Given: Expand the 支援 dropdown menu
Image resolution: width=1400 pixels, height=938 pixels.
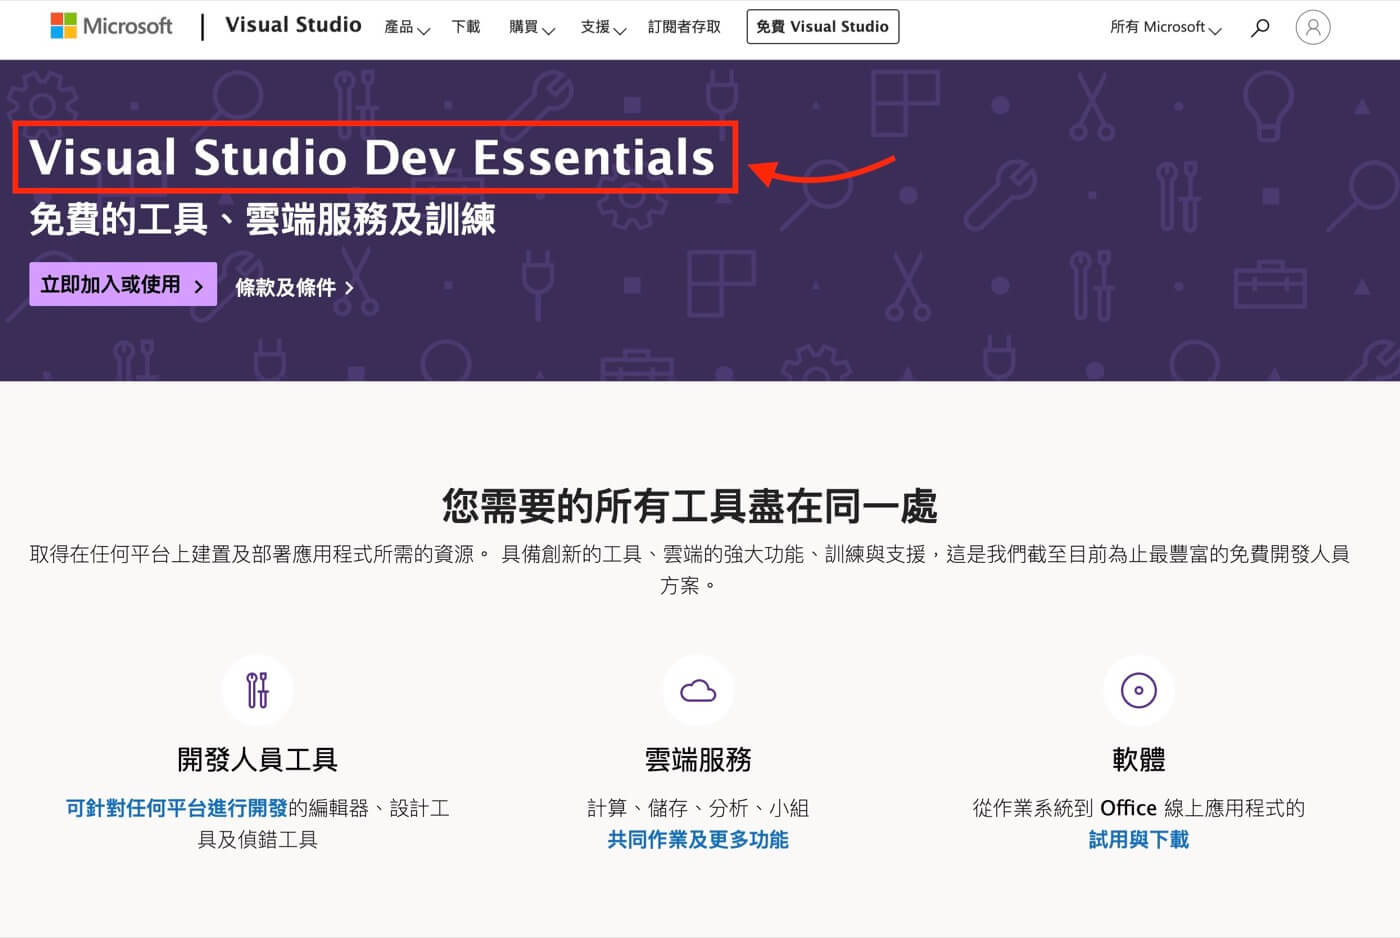Looking at the screenshot, I should click(x=603, y=27).
